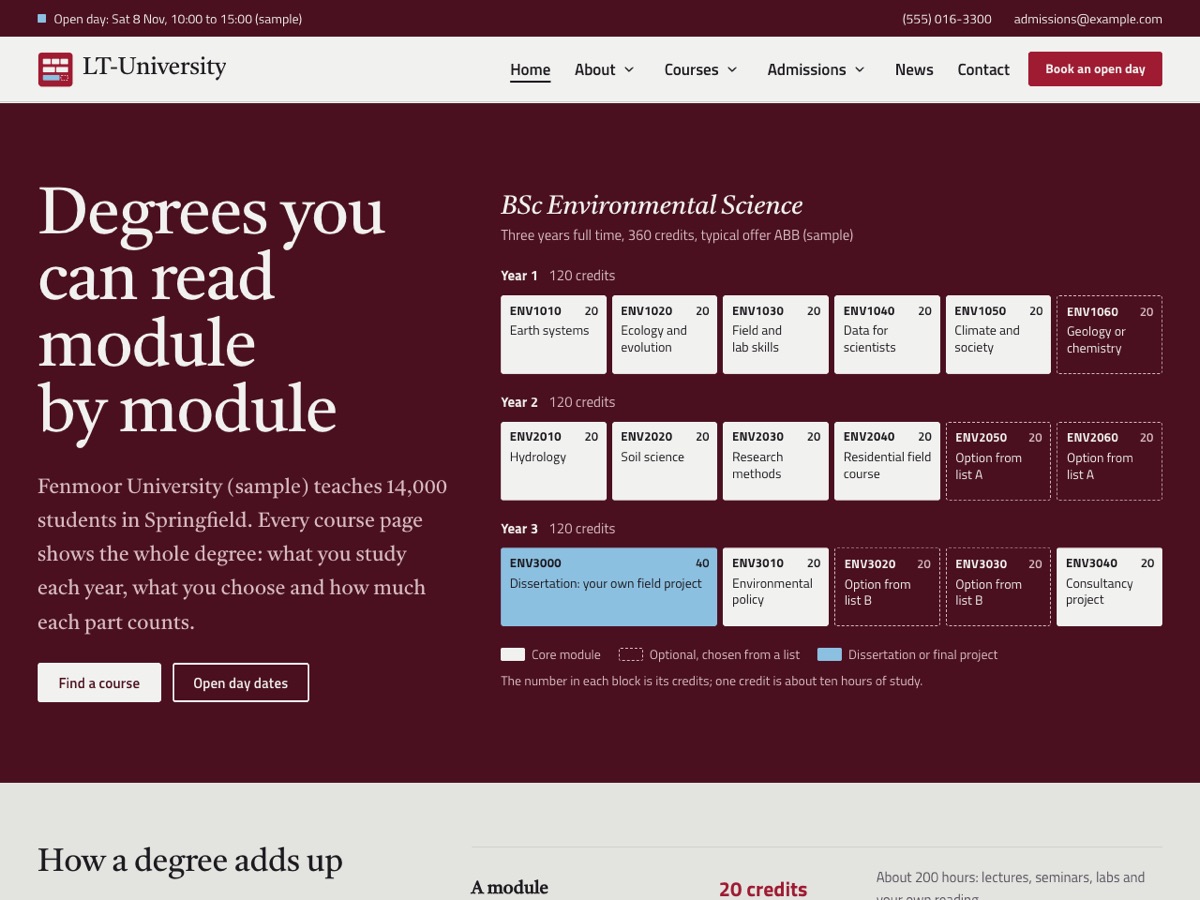Click the Year 3 label
Screen dimensions: 1200x900
click(x=519, y=528)
